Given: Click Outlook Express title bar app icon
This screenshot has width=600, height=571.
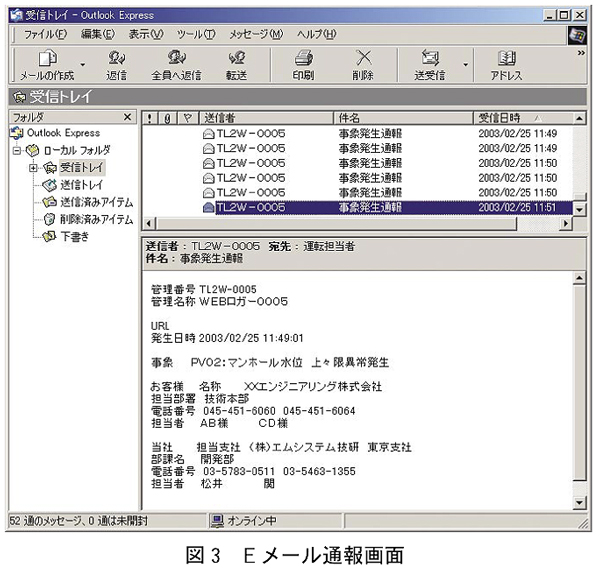Looking at the screenshot, I should 16,15.
